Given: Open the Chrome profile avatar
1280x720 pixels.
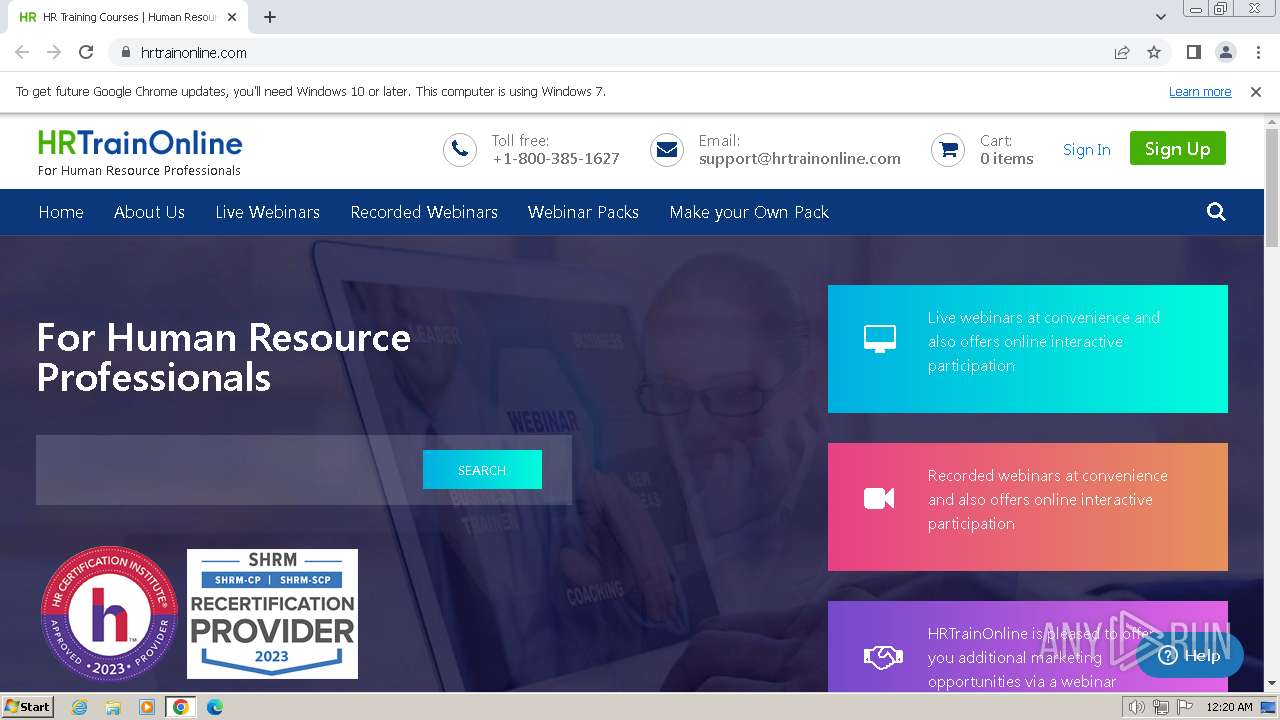Looking at the screenshot, I should [x=1225, y=52].
